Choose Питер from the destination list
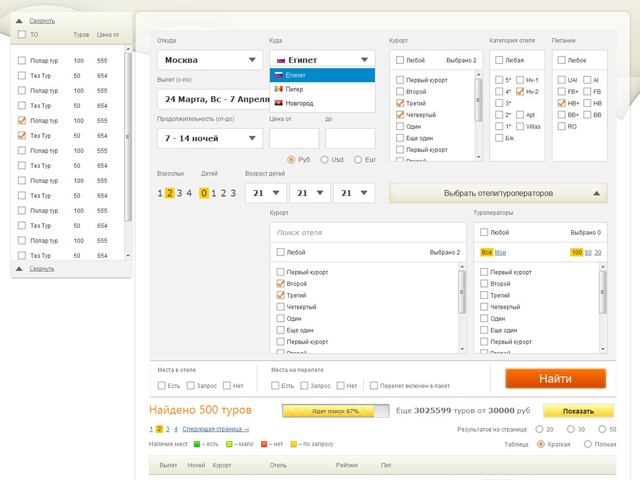The image size is (640, 480). click(322, 89)
